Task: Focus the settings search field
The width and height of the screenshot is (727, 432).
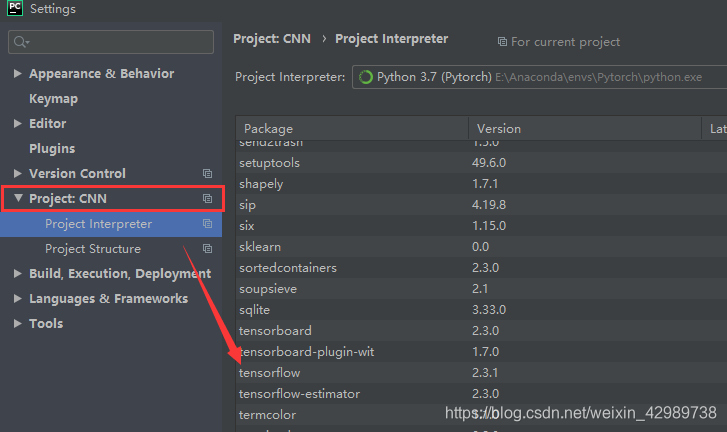Action: tap(111, 42)
